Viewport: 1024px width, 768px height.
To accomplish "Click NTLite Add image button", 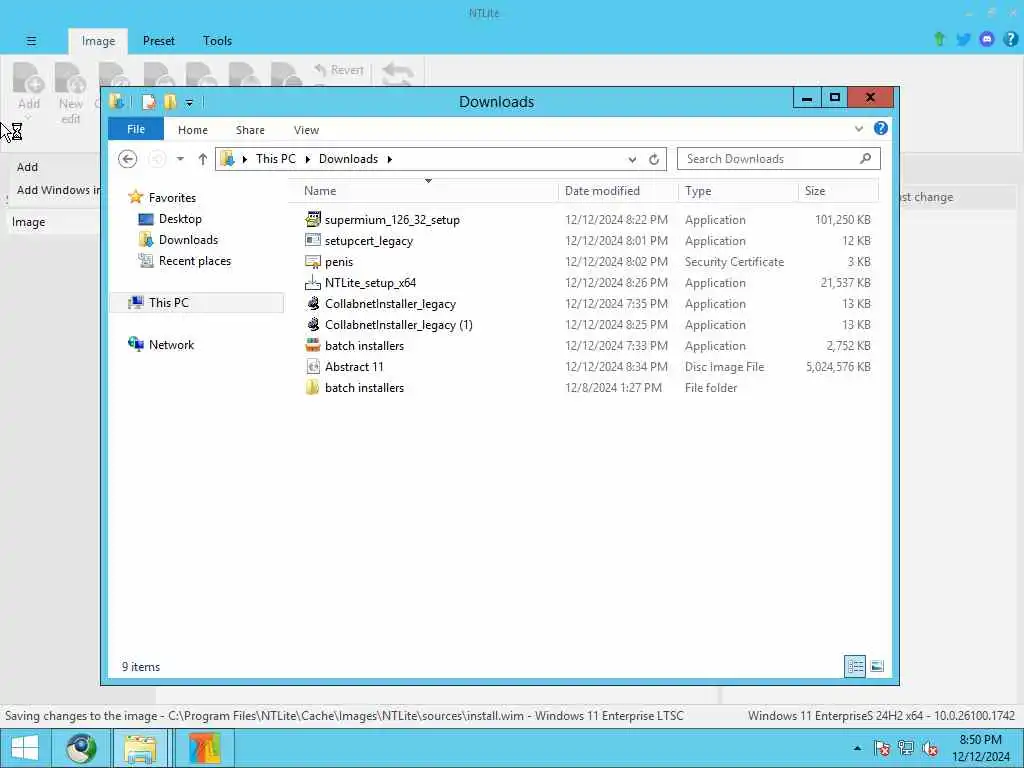I will (x=29, y=88).
